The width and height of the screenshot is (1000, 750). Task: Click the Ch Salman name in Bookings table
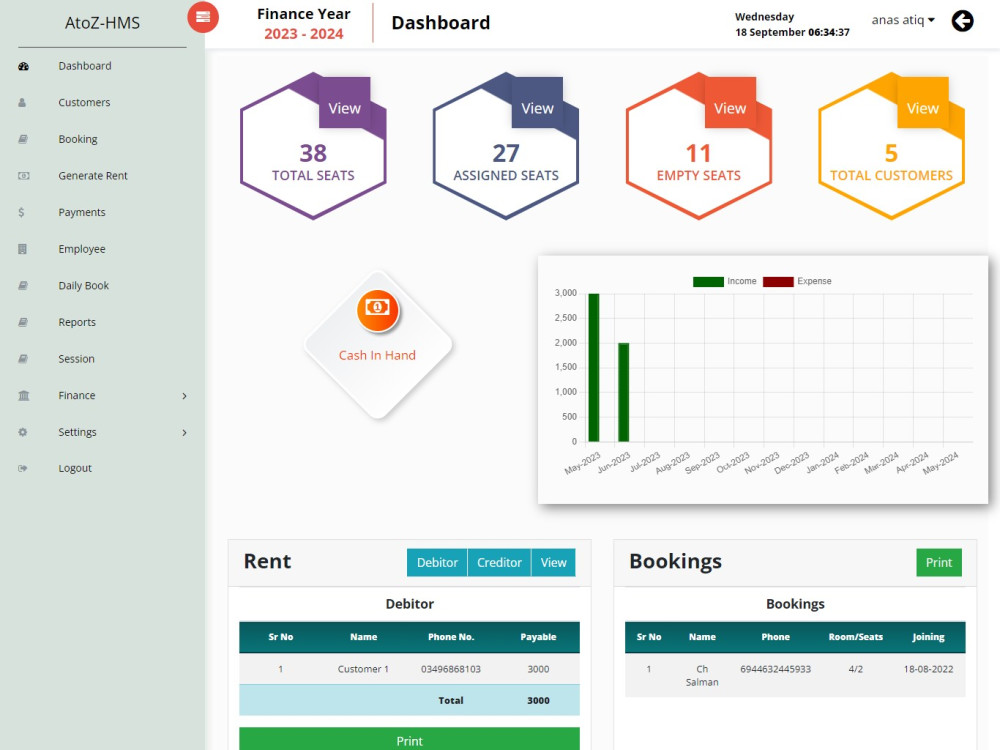pyautogui.click(x=702, y=675)
